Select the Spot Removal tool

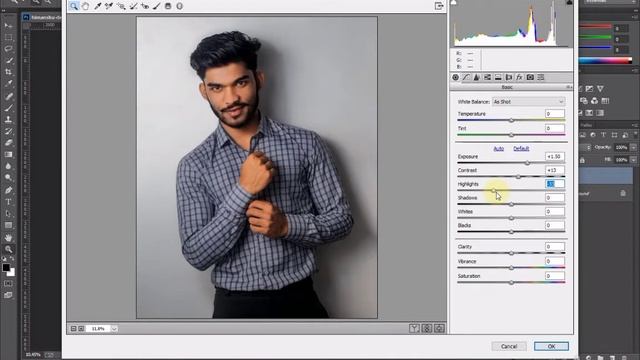coord(133,6)
